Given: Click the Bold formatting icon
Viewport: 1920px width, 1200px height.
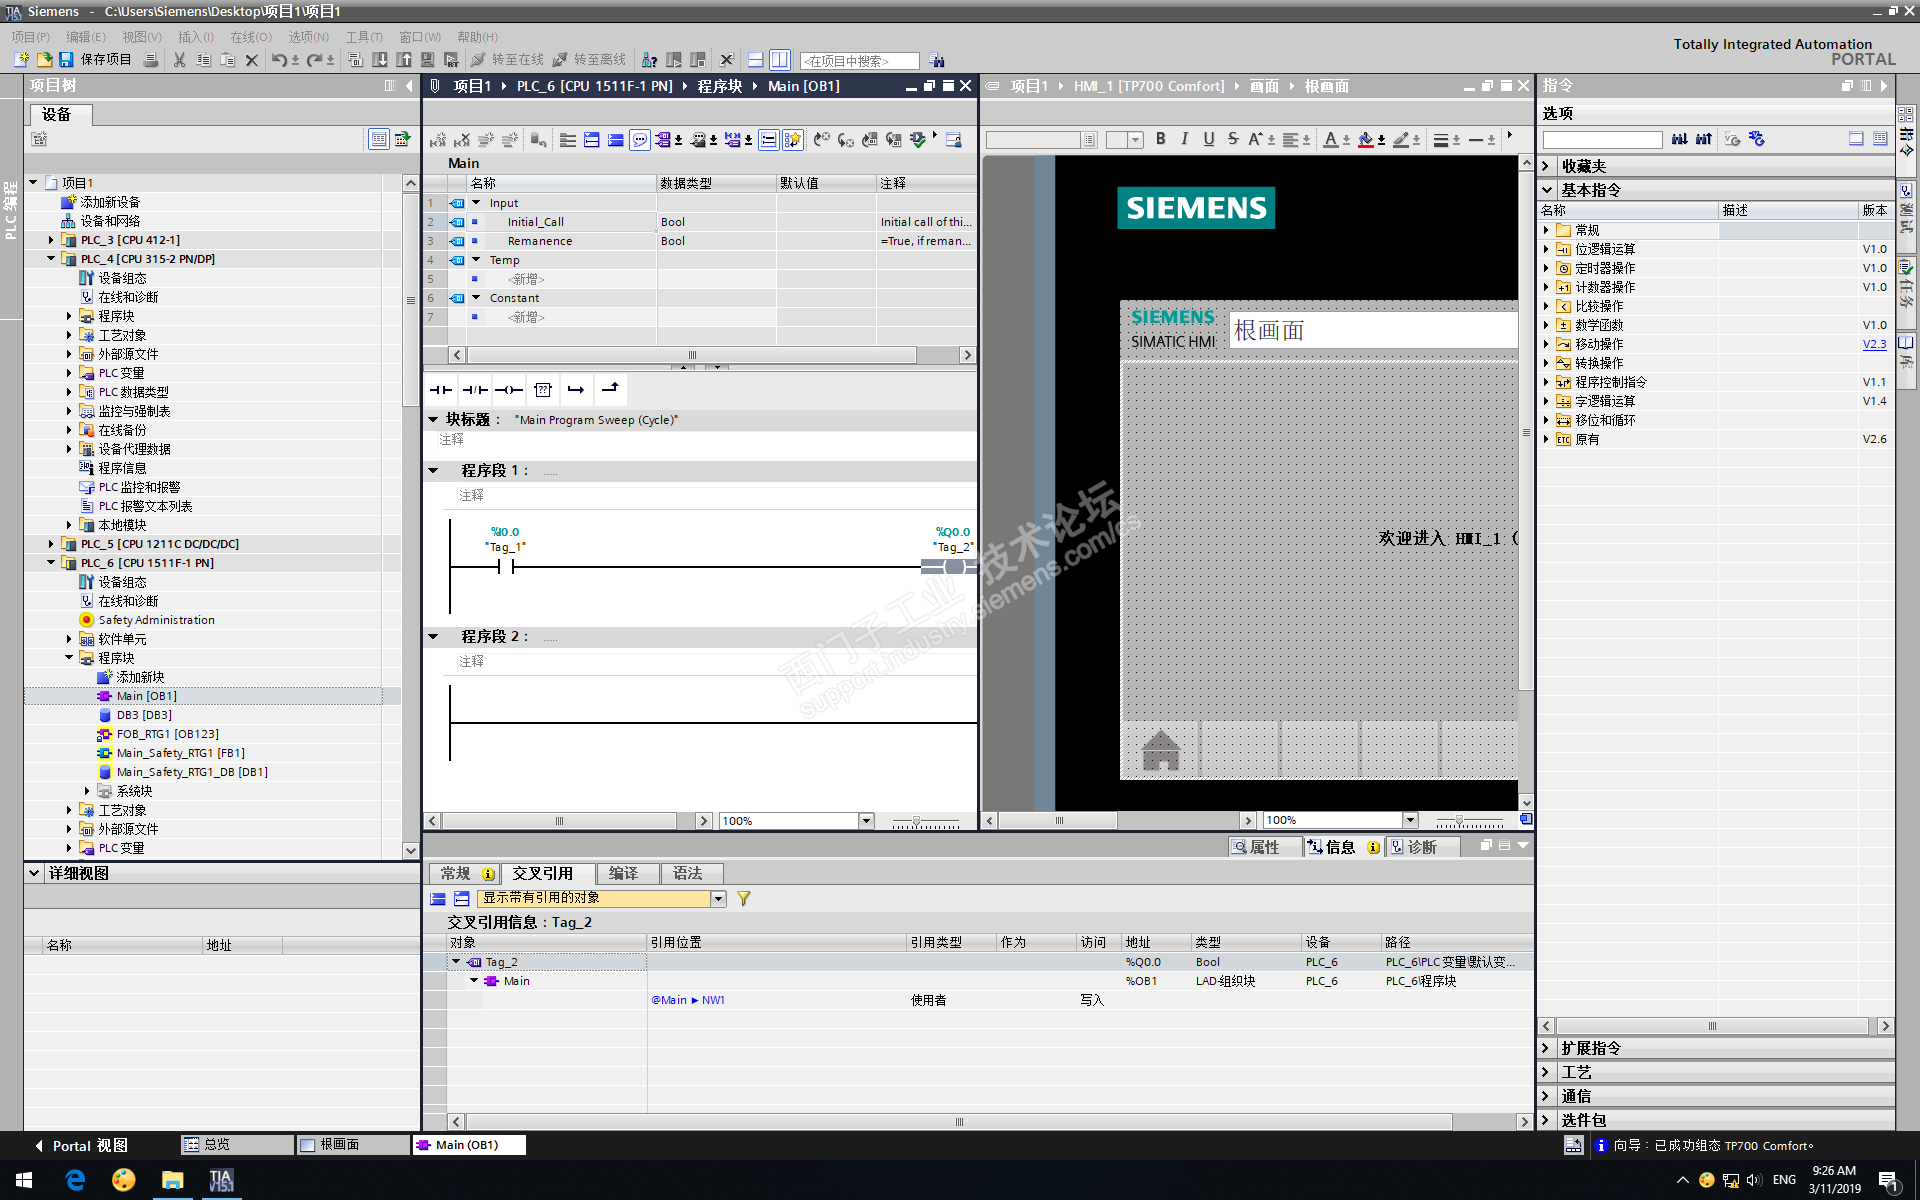Looking at the screenshot, I should coord(1160,140).
